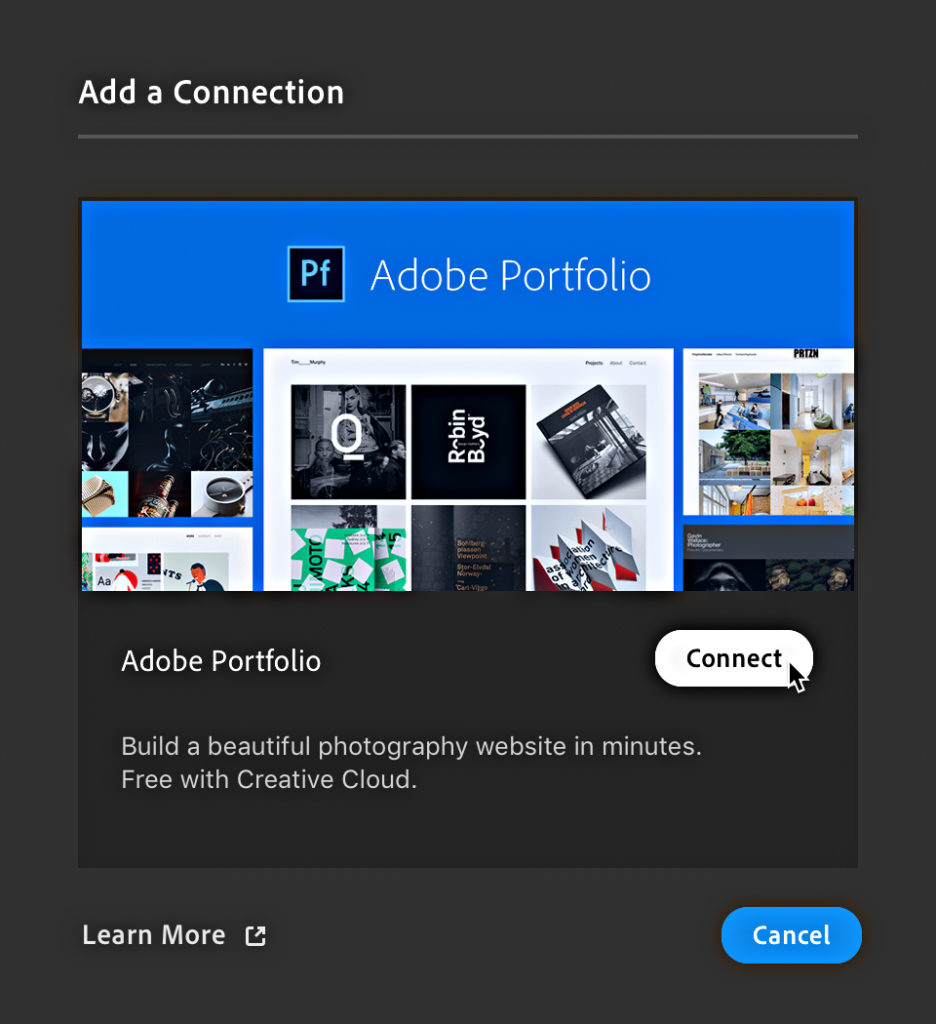Click the PRTZN architecture preview thumbnail
Viewport: 936px width, 1024px height.
pos(768,432)
